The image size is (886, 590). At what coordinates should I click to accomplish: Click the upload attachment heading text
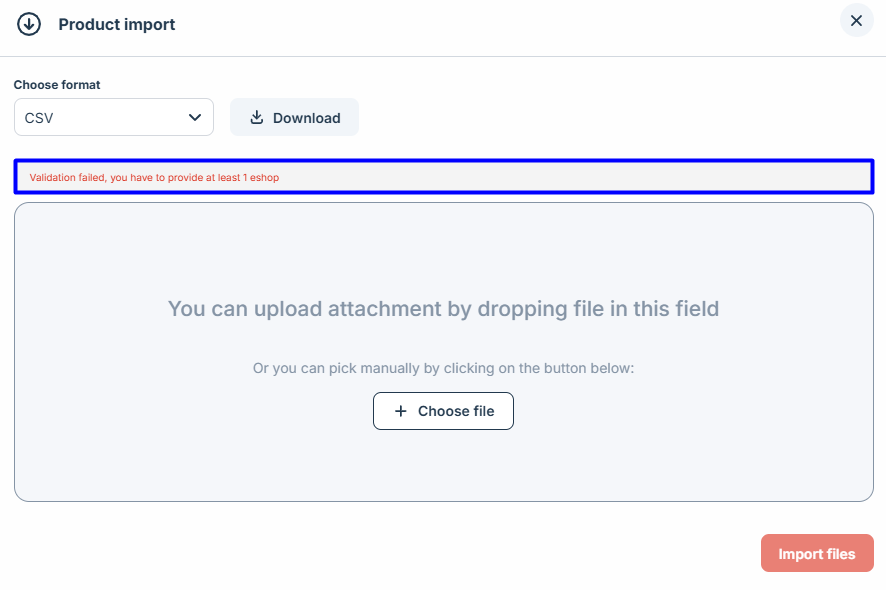(443, 308)
